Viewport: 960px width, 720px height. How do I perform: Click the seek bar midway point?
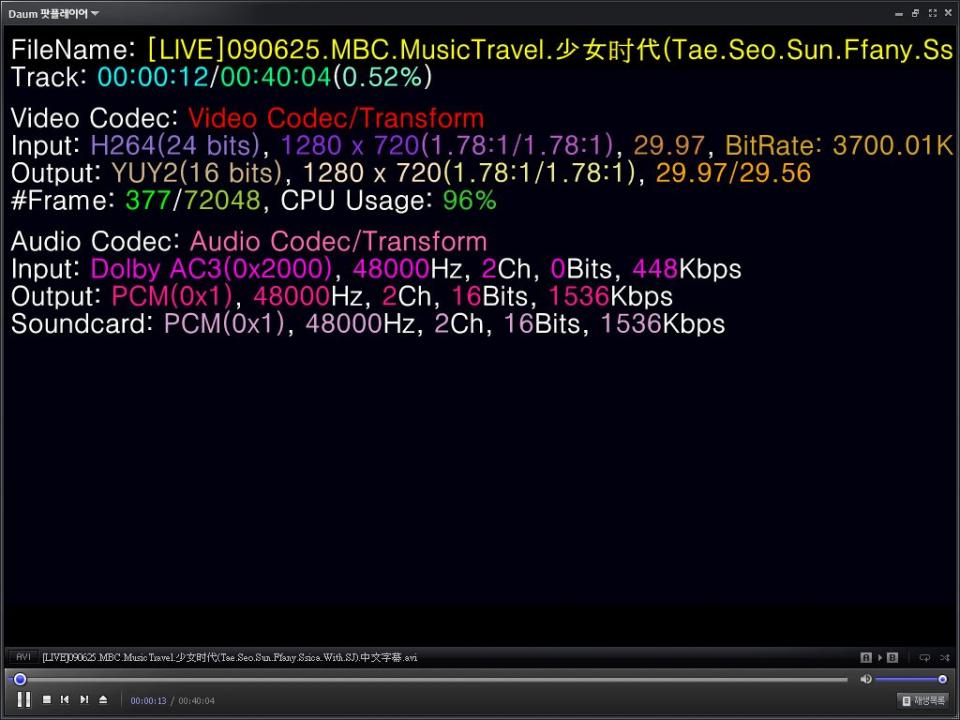[432, 679]
